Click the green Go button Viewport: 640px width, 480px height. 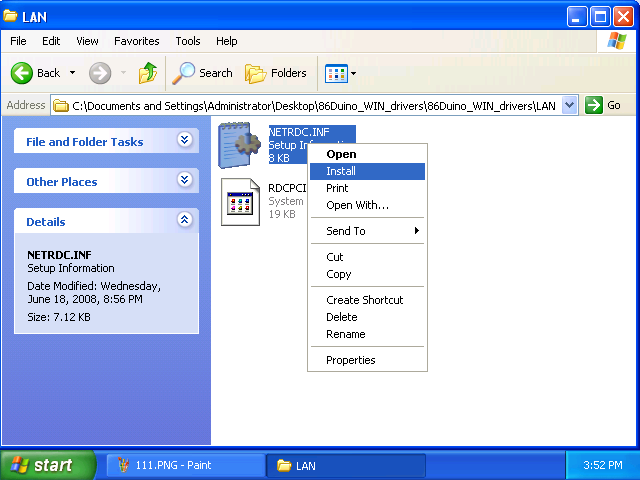(x=603, y=105)
